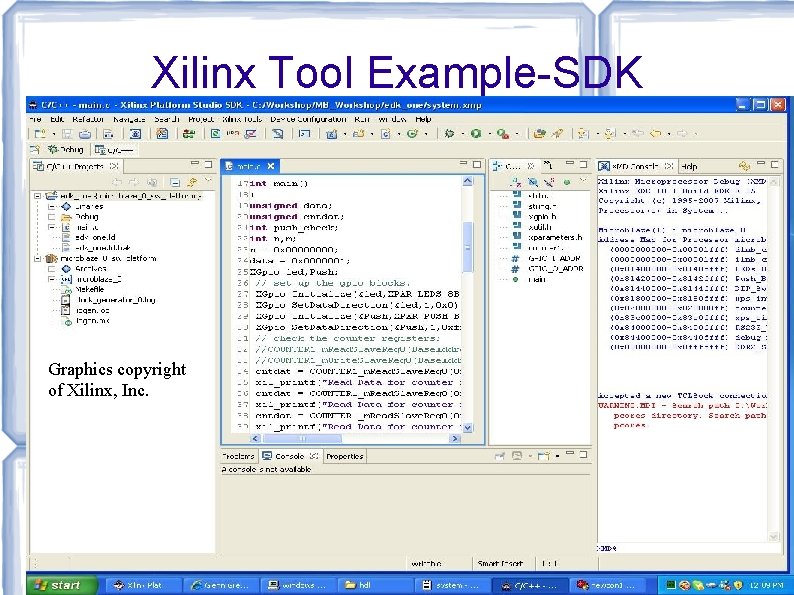
Task: Select string.h in Outline view
Action: coord(542,206)
